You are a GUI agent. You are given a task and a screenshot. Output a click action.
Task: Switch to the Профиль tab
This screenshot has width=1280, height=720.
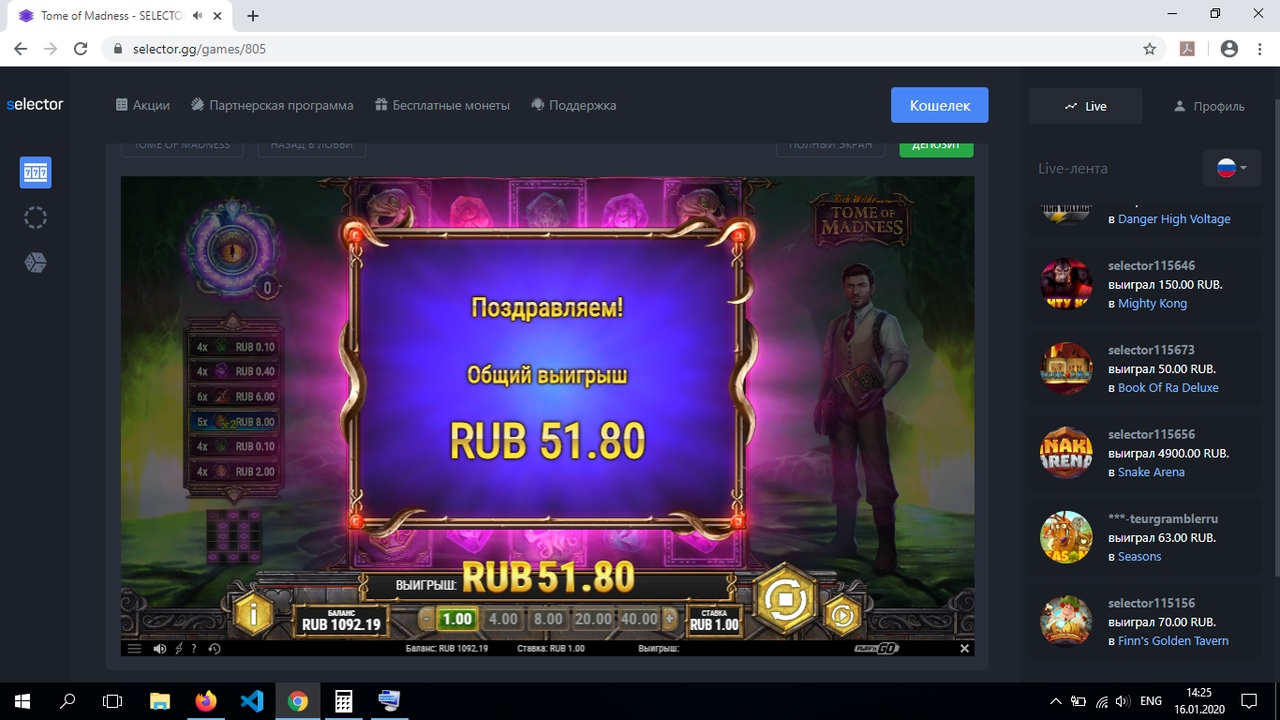click(x=1209, y=106)
